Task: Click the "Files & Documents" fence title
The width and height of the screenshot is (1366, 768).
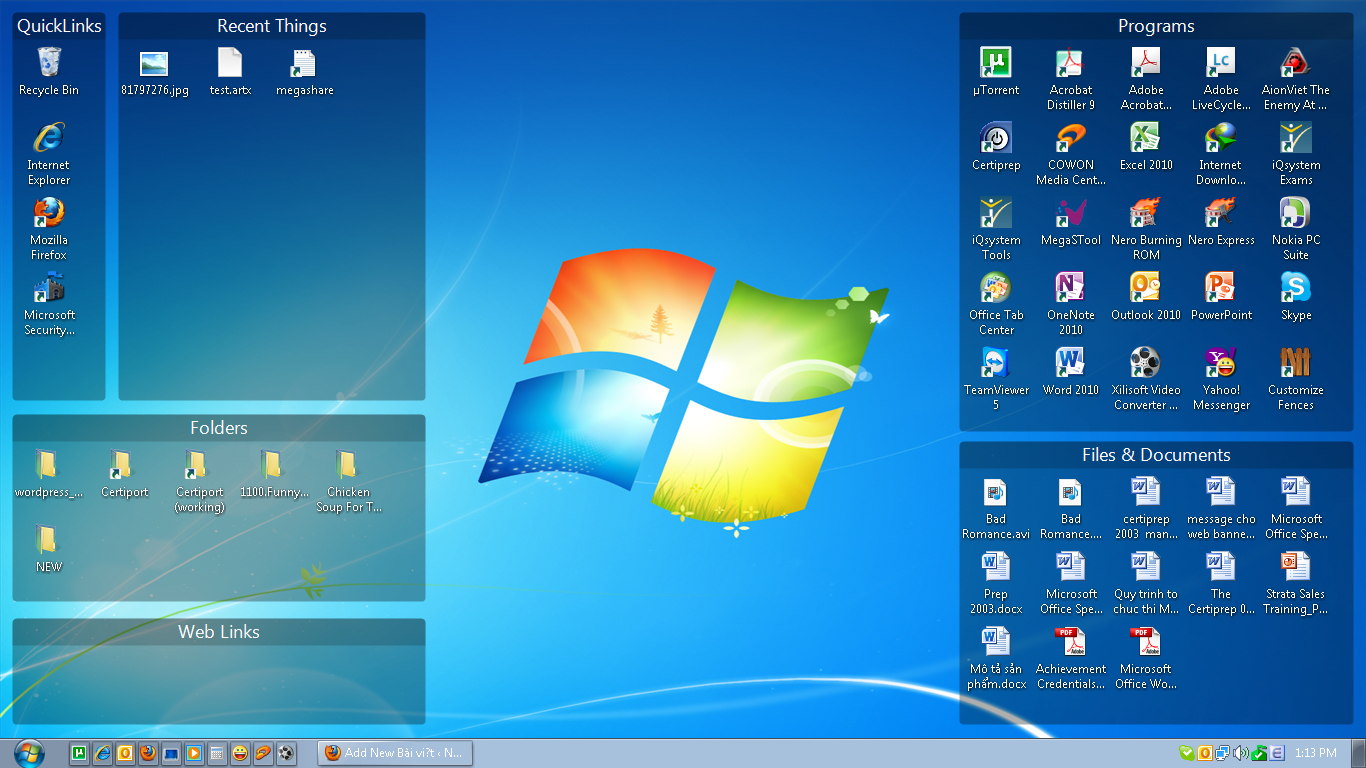Action: point(1156,455)
